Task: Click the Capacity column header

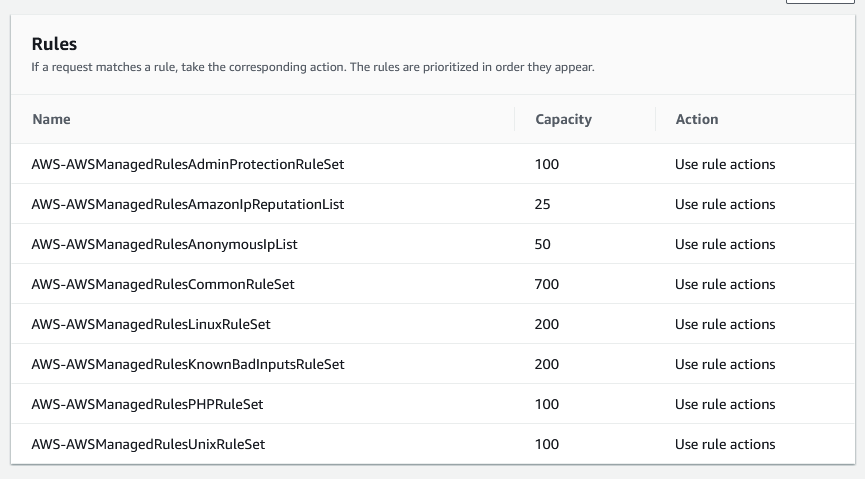Action: [x=563, y=119]
